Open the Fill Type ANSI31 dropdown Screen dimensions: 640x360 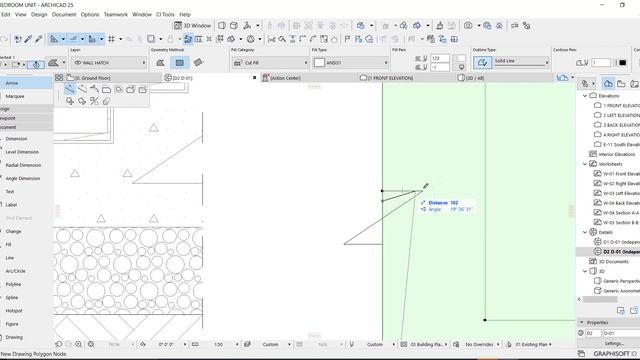351,63
